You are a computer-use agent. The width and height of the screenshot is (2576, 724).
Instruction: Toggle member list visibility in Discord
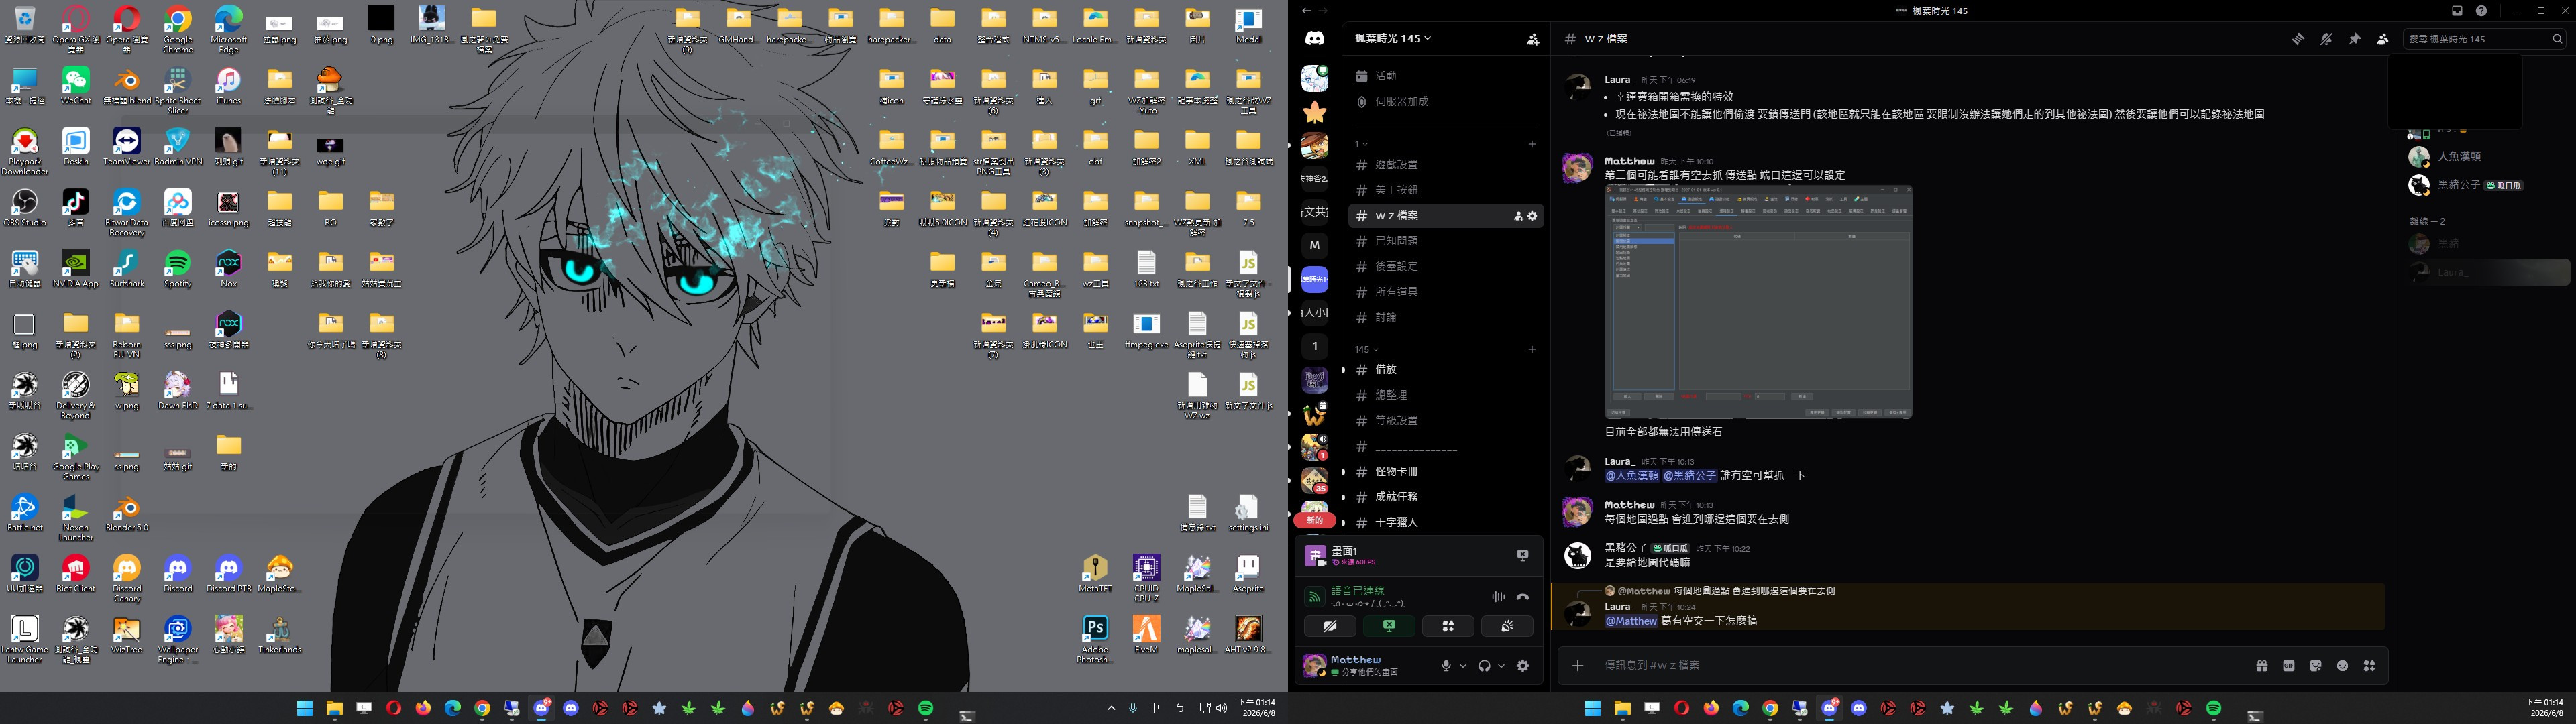coord(2382,39)
